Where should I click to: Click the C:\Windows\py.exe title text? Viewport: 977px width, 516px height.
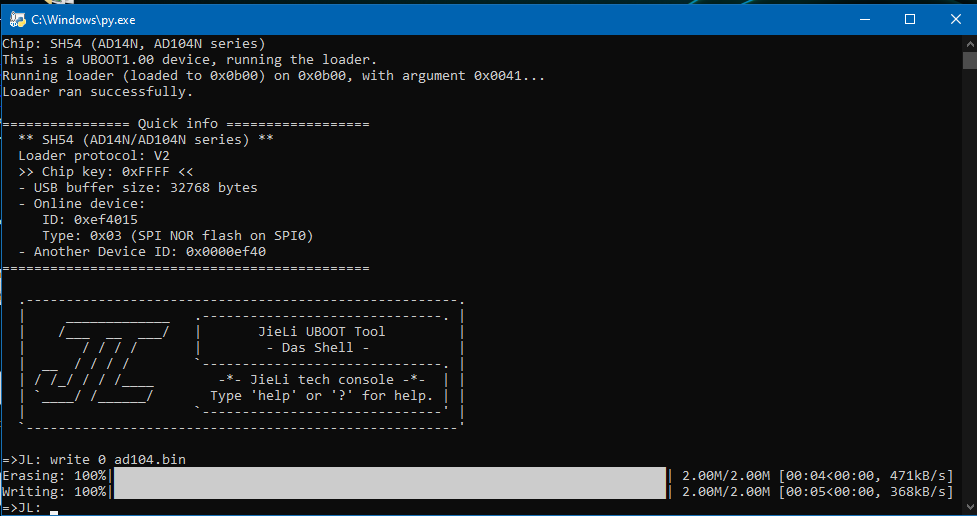click(x=83, y=20)
